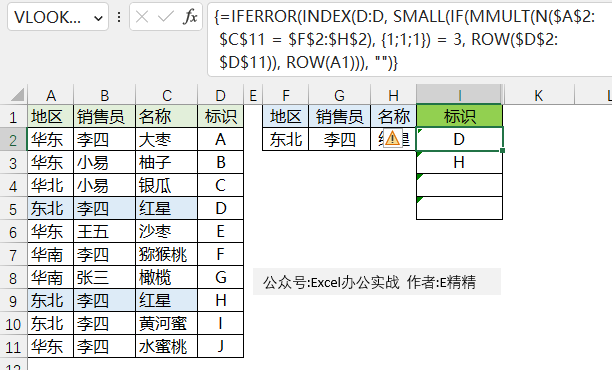Screen dimensions: 612x370
Task: Select row 11 header
Action: [x=13, y=347]
